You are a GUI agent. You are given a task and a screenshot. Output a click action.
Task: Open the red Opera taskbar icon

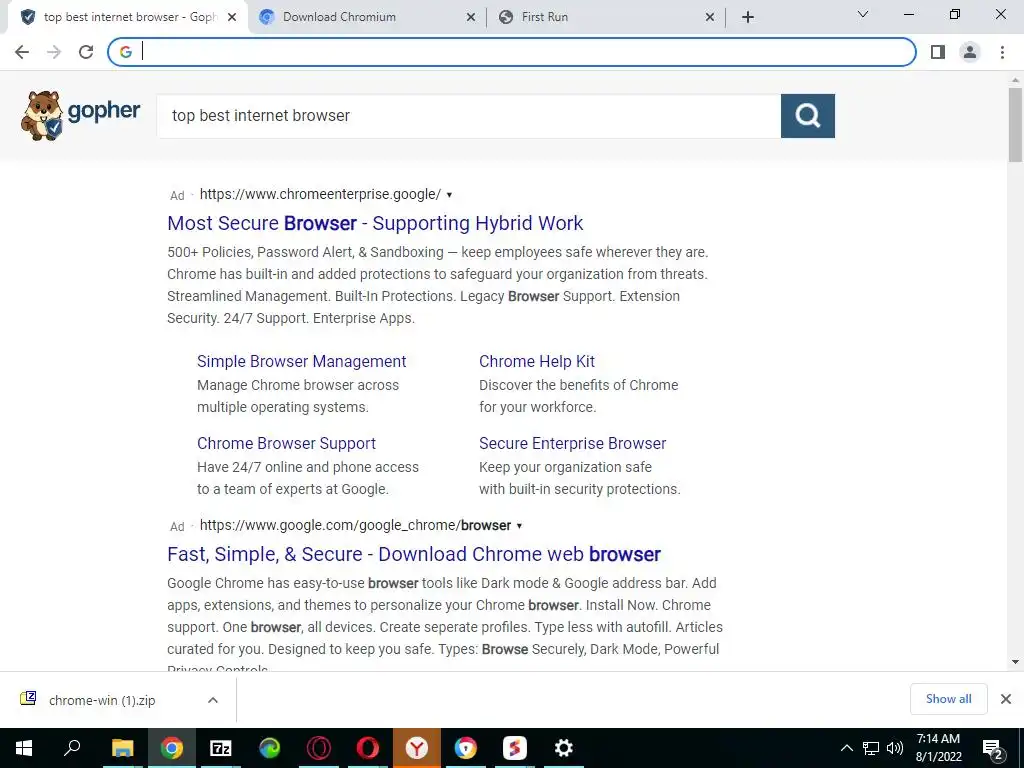368,748
